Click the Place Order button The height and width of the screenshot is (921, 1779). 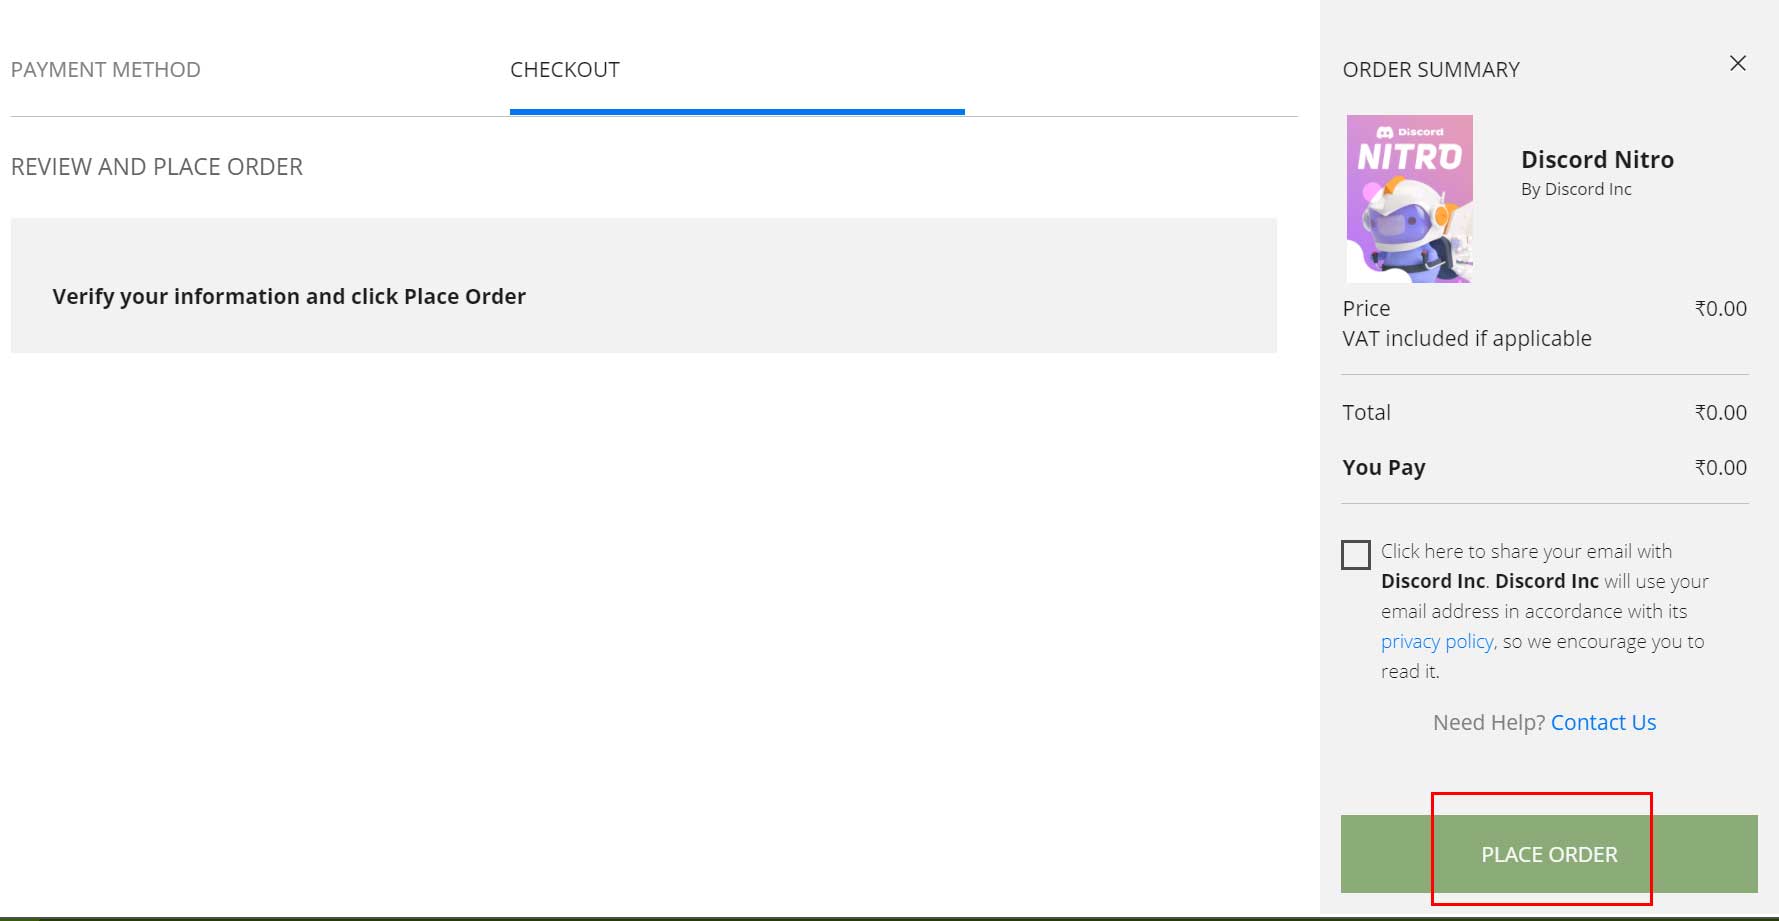pos(1549,854)
